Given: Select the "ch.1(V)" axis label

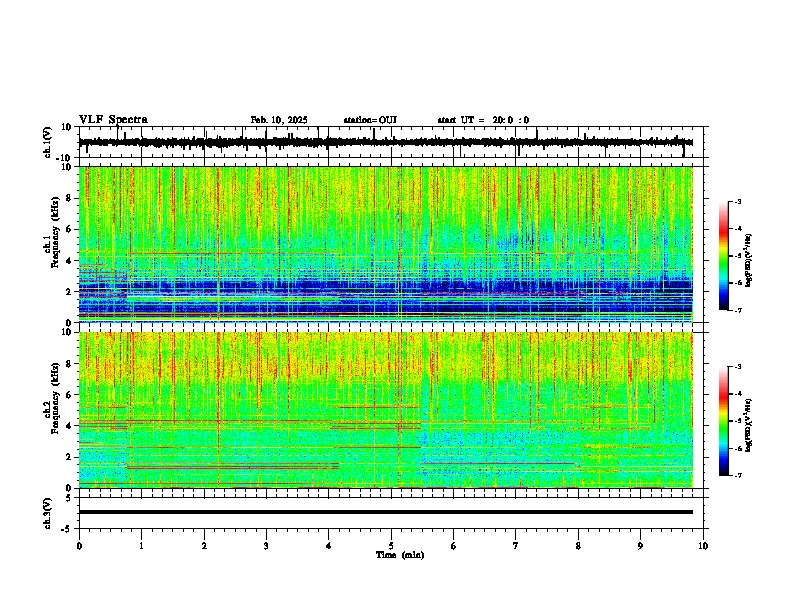Looking at the screenshot, I should (x=48, y=142).
